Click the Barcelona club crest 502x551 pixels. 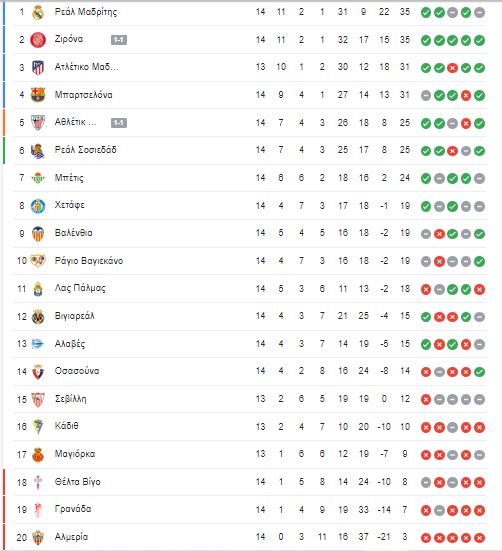click(x=38, y=95)
